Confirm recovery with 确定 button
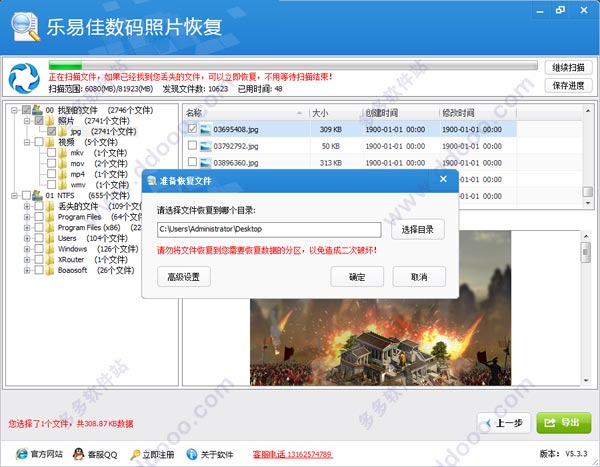 click(x=357, y=276)
